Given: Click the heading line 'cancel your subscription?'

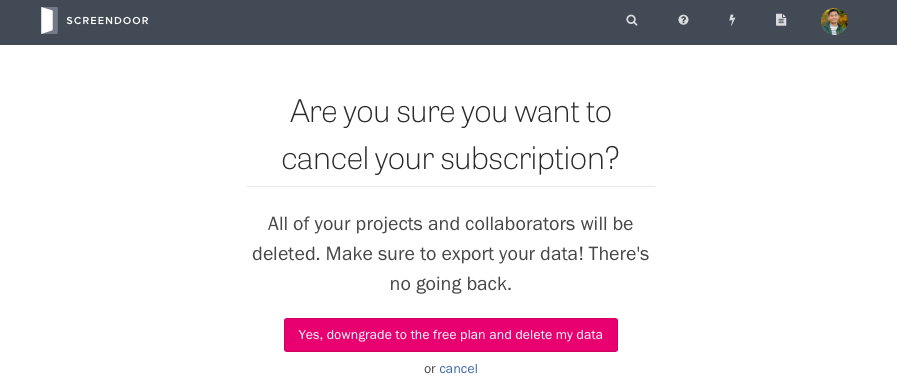Looking at the screenshot, I should [x=450, y=160].
